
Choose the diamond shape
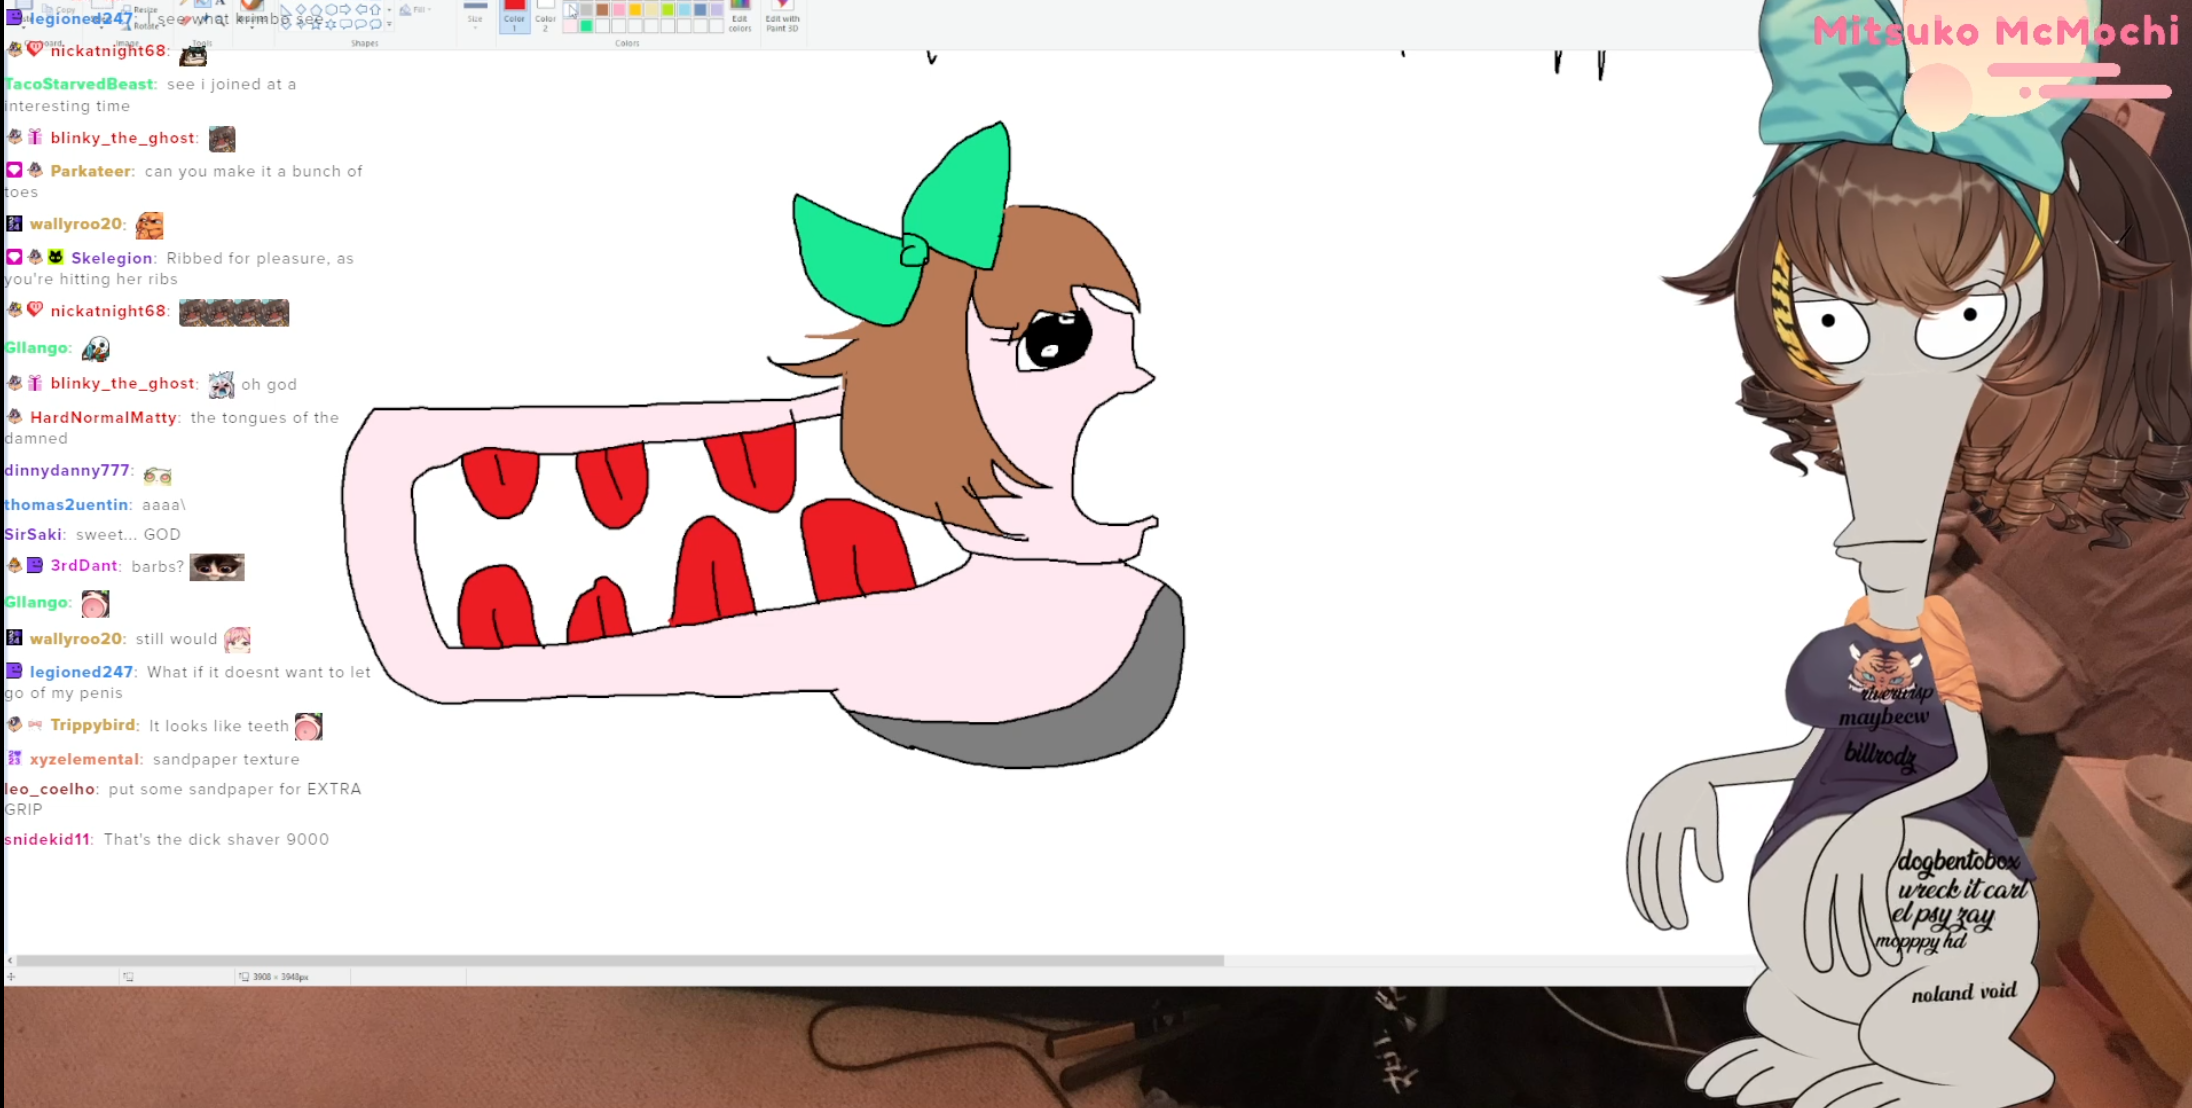pos(301,9)
